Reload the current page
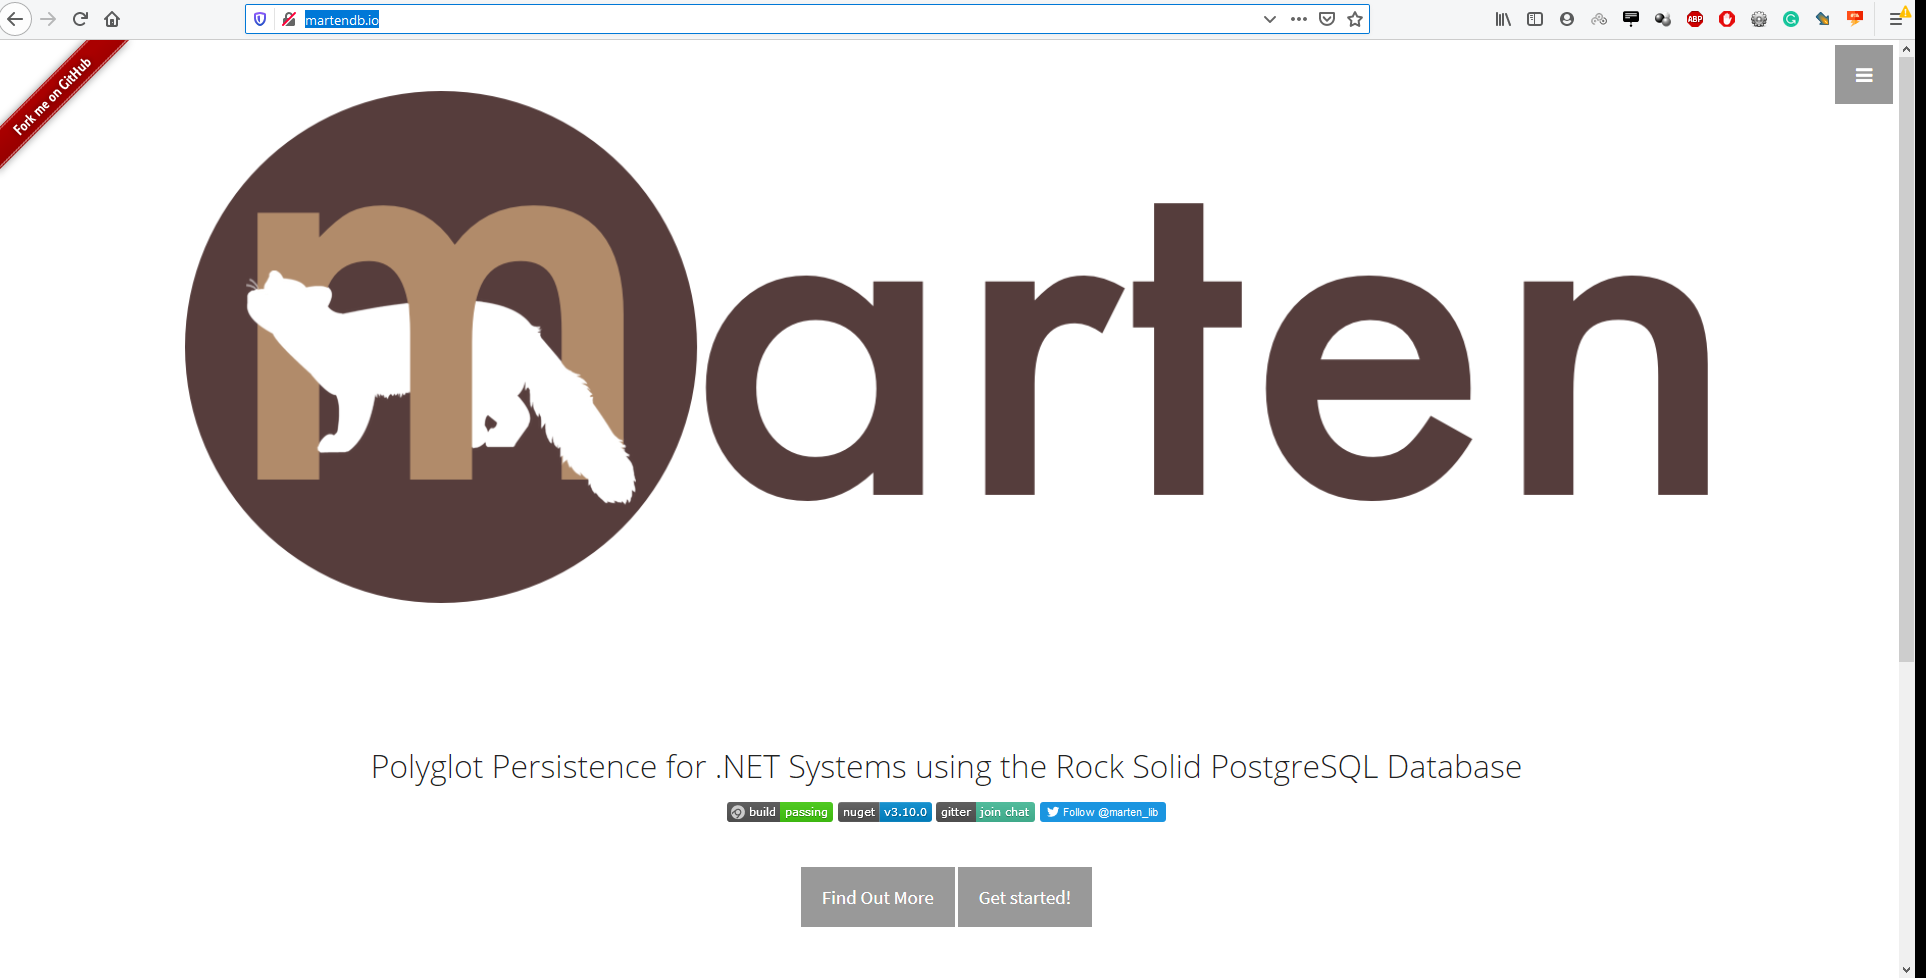The image size is (1926, 978). [80, 19]
